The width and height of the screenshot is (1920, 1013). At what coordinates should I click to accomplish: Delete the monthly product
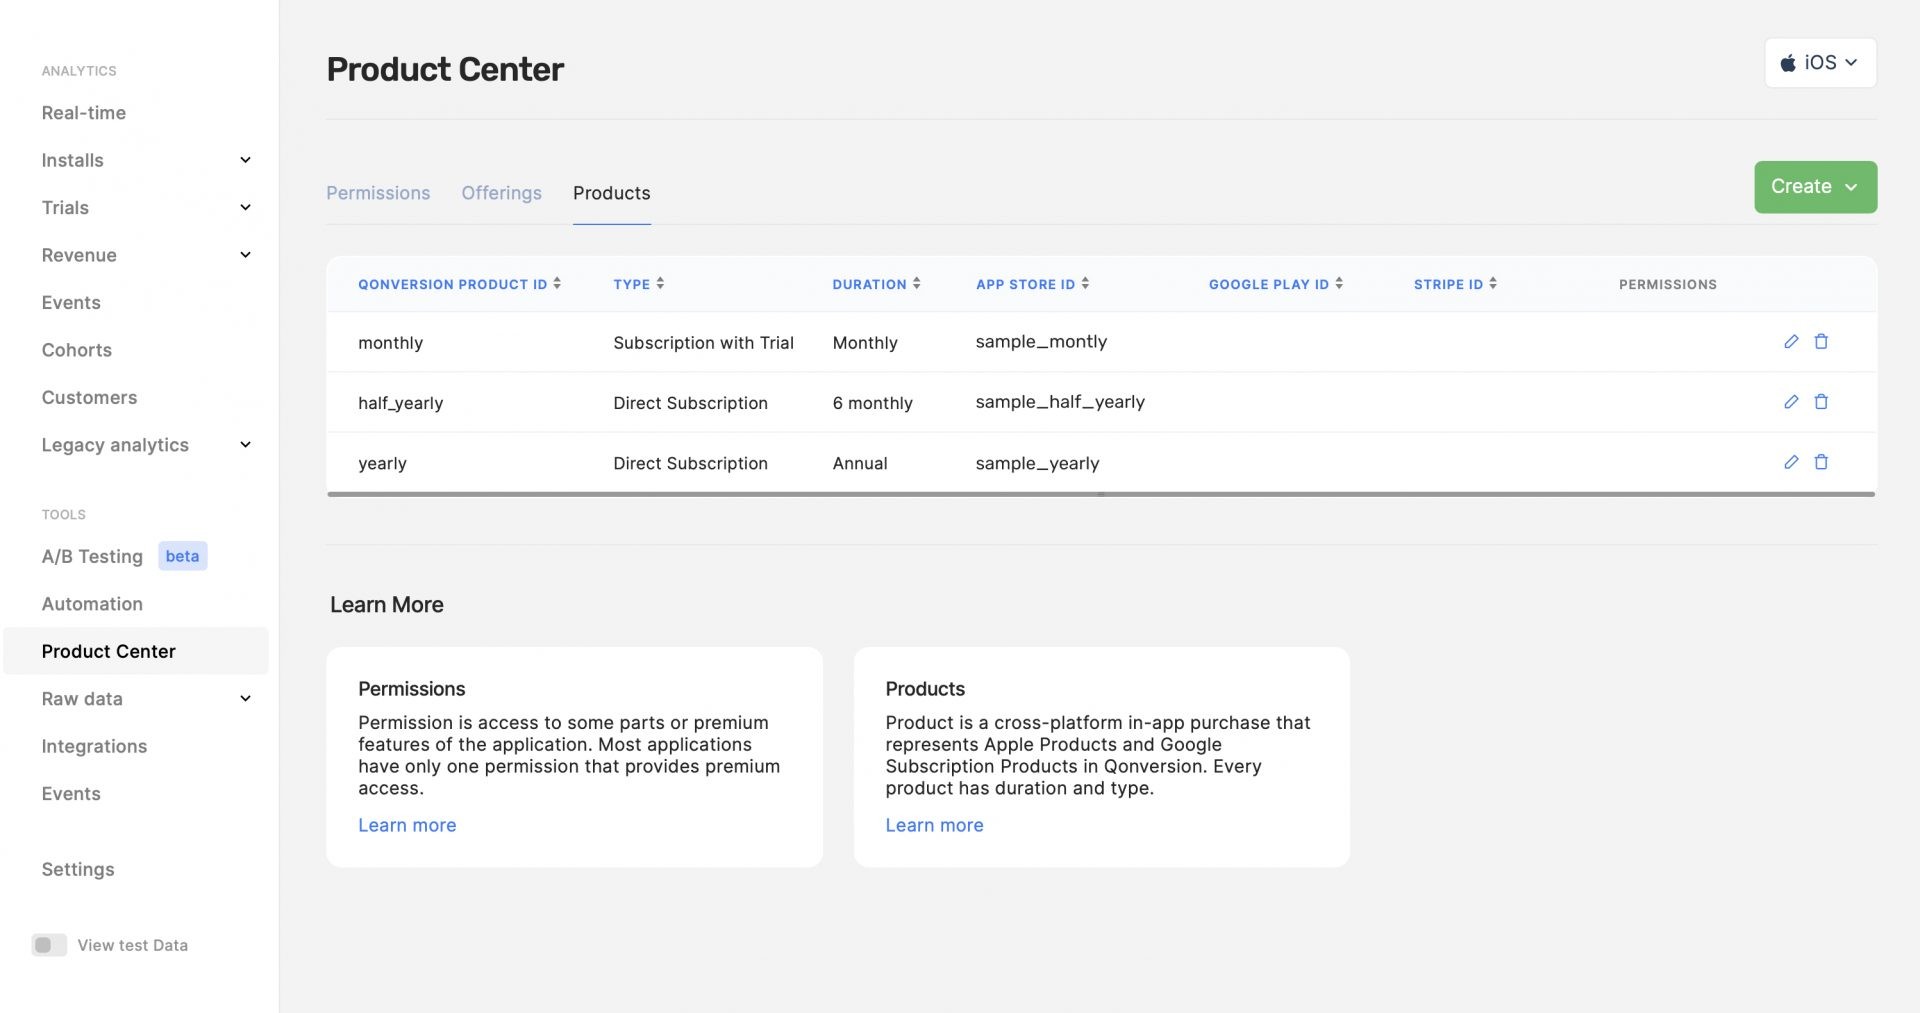tap(1822, 341)
